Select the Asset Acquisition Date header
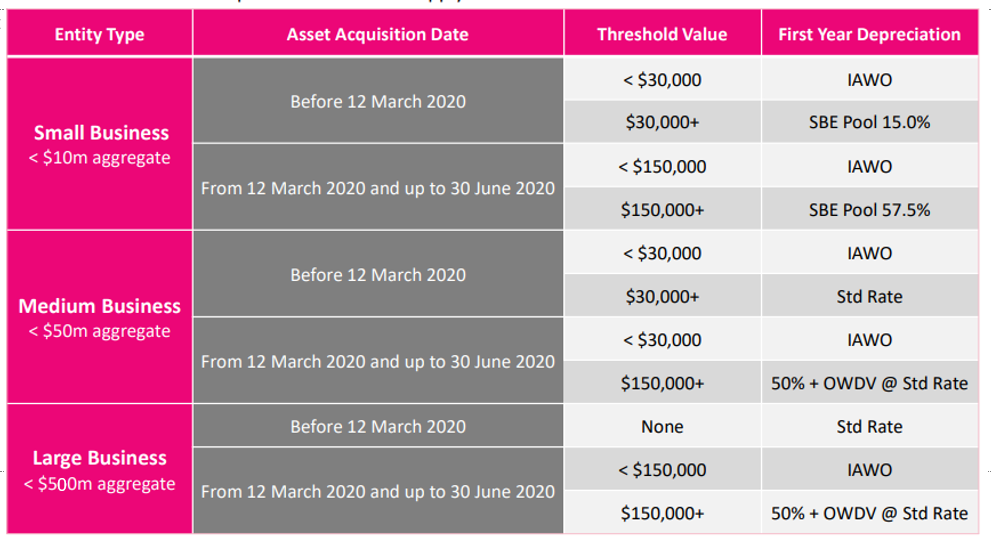This screenshot has width=991, height=544. [377, 34]
